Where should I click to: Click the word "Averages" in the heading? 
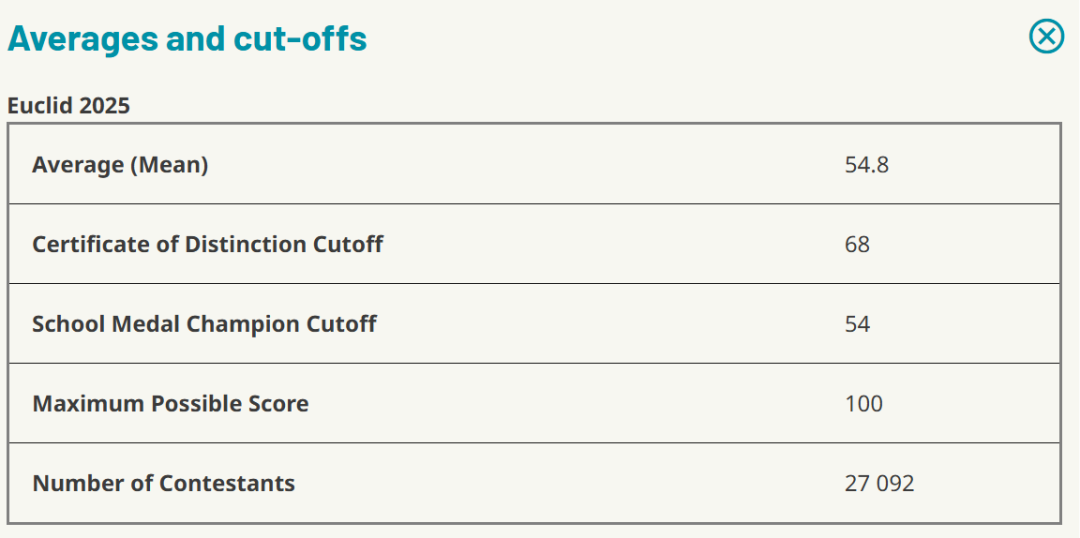(x=83, y=38)
